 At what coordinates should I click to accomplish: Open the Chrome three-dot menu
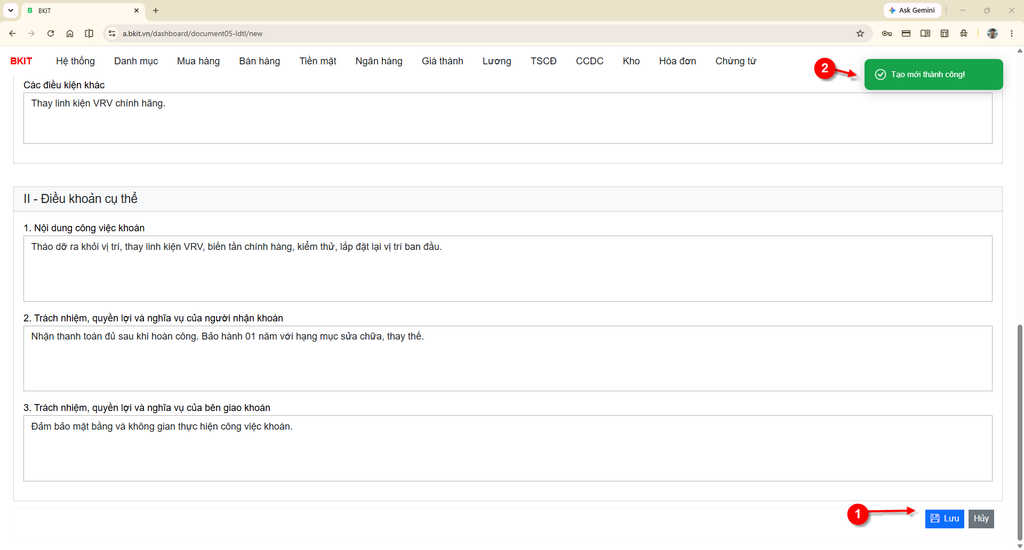[x=1012, y=33]
